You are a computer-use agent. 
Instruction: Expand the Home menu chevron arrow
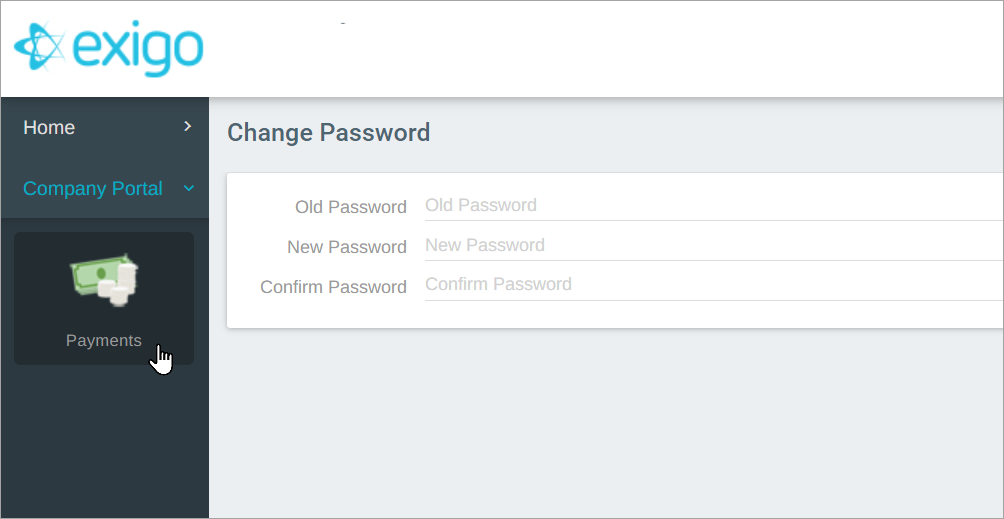(188, 127)
